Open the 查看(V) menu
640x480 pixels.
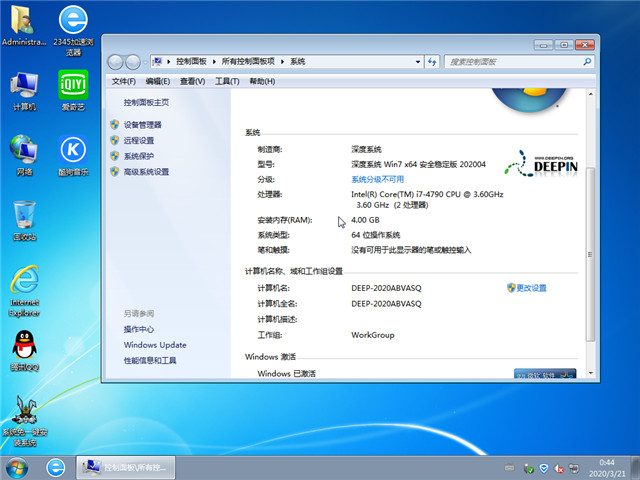[x=192, y=81]
